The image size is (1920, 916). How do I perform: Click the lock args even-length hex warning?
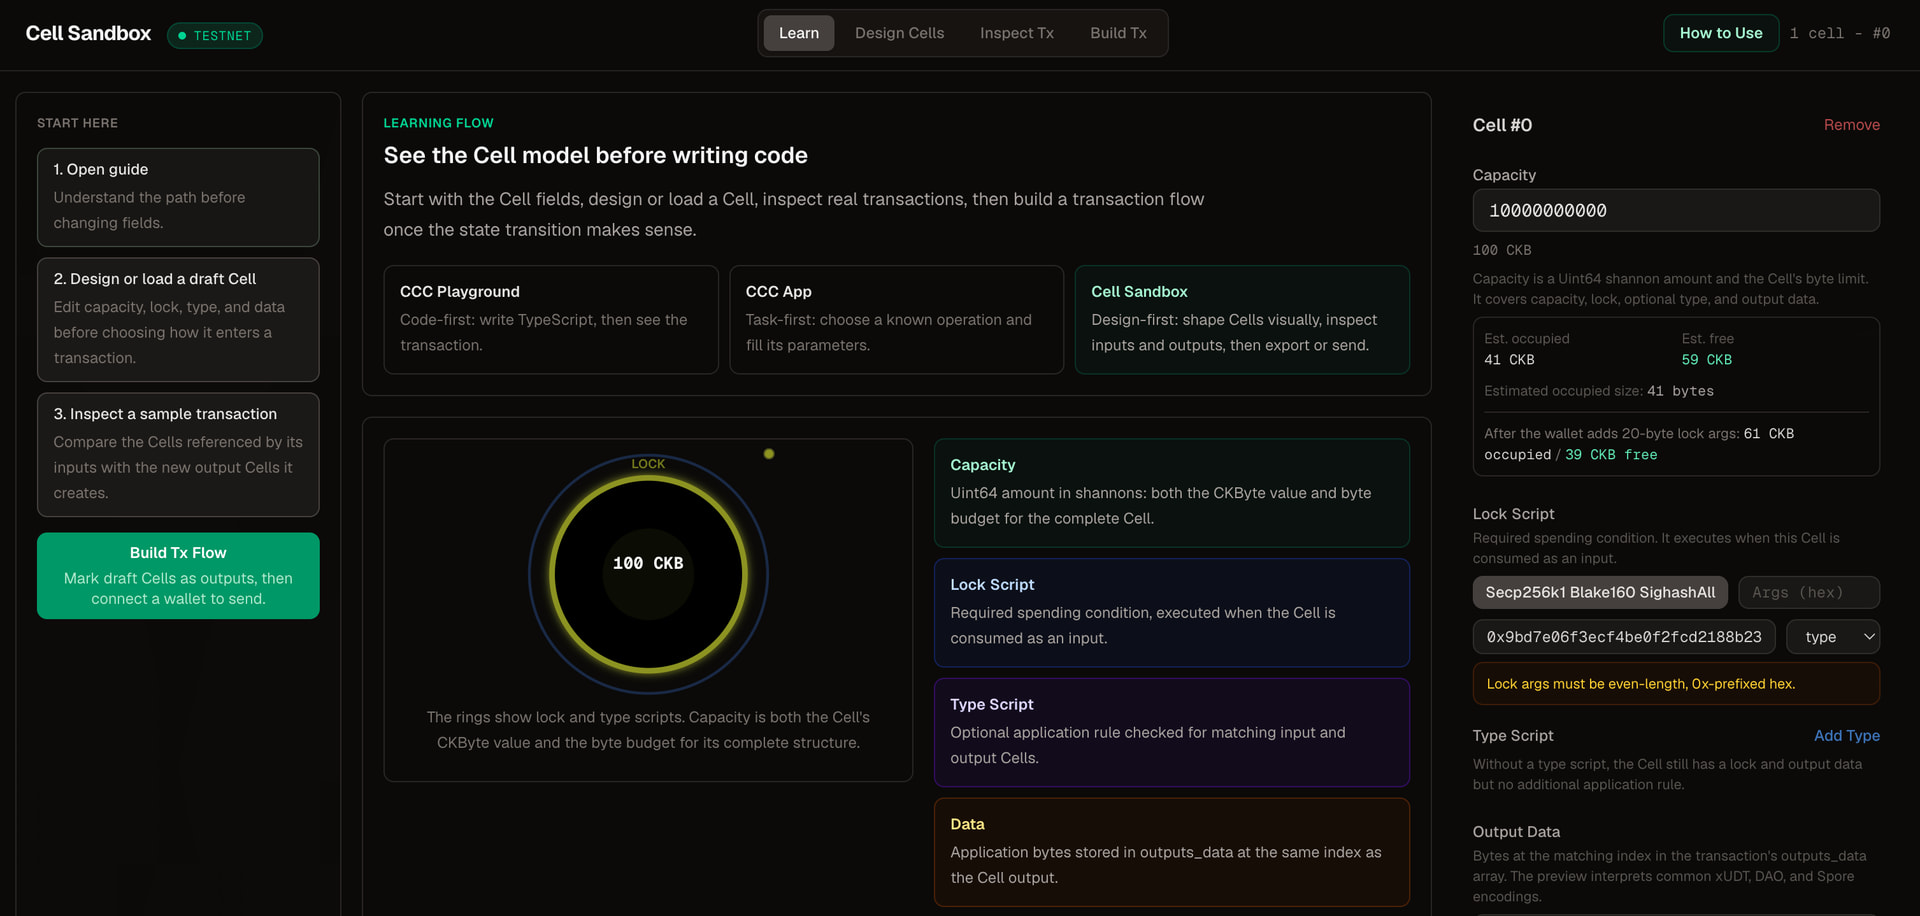coord(1676,684)
